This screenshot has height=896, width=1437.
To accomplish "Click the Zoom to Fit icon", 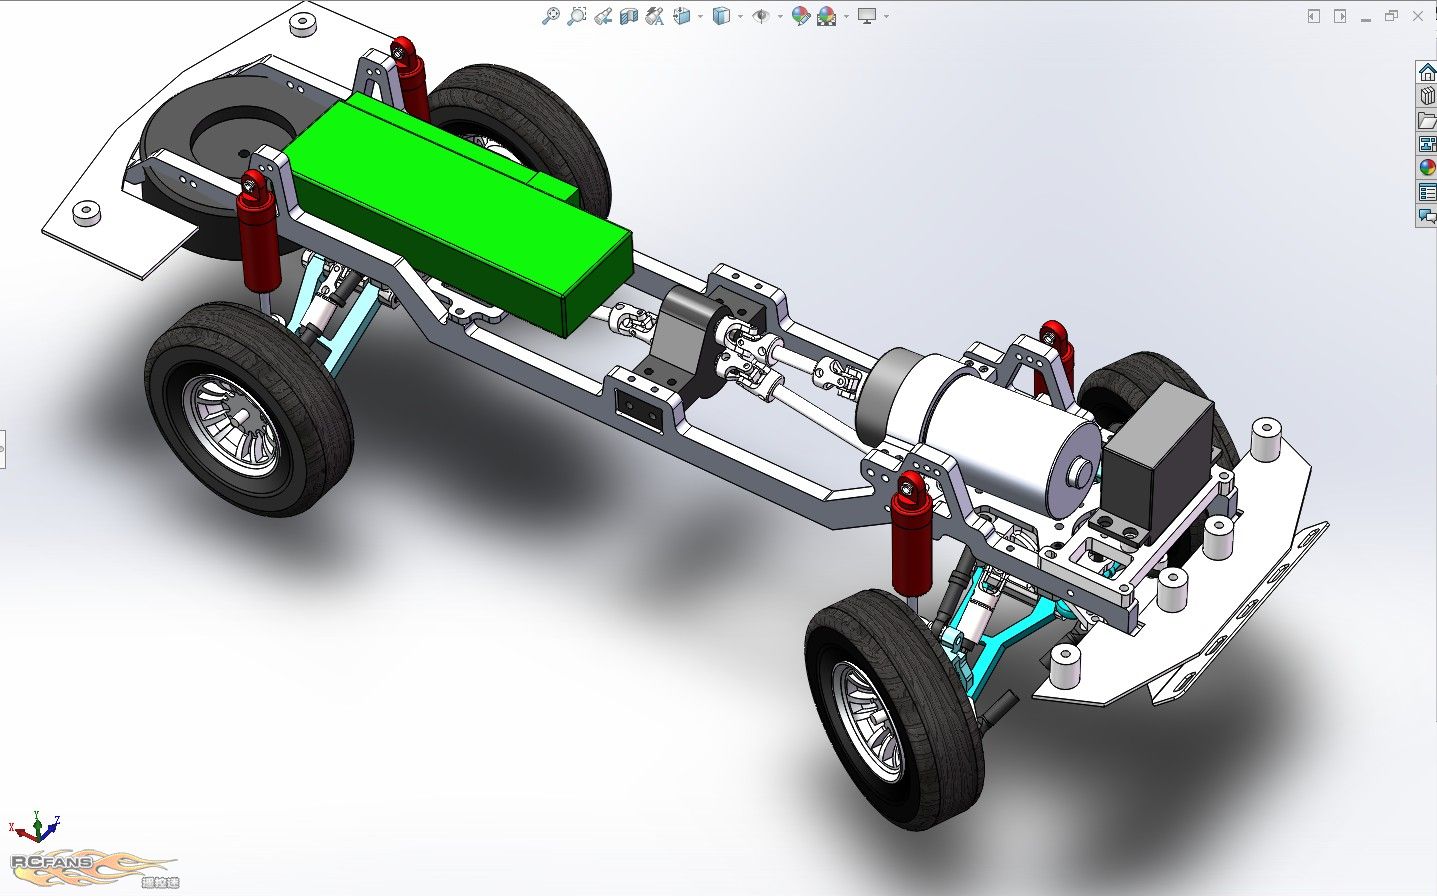I will tap(550, 16).
